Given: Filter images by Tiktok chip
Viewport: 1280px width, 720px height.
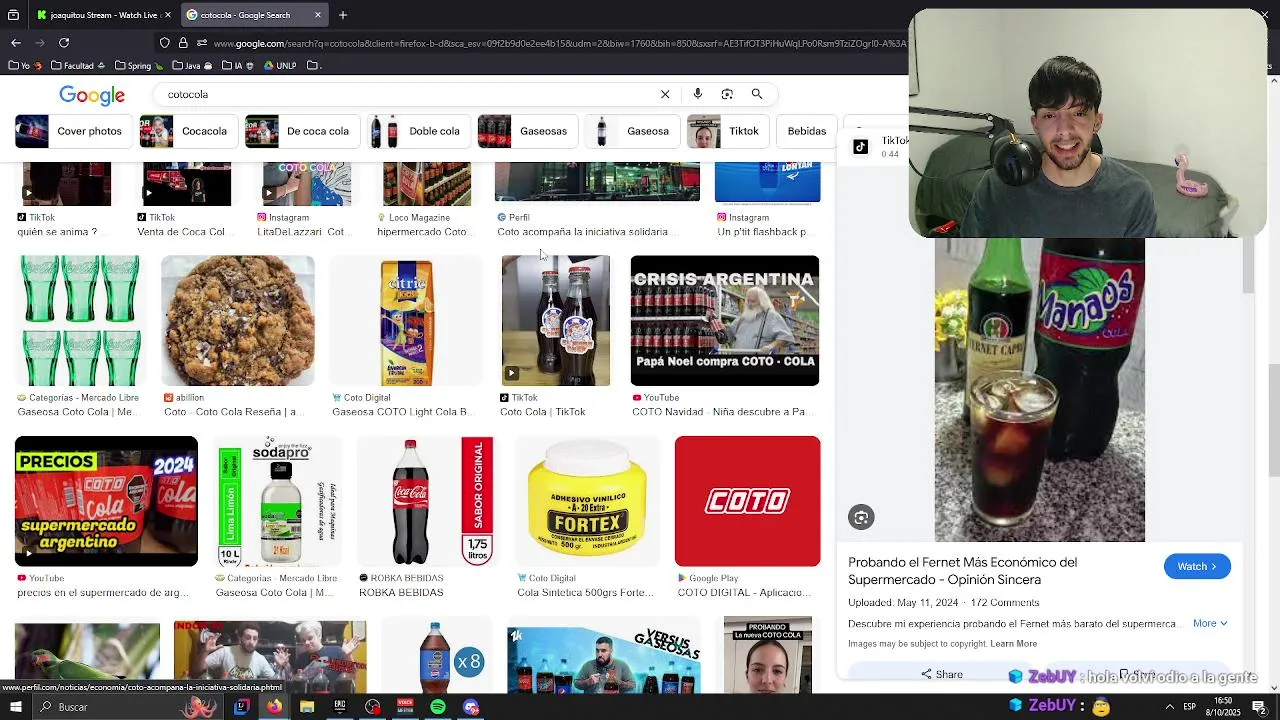Looking at the screenshot, I should (726, 131).
